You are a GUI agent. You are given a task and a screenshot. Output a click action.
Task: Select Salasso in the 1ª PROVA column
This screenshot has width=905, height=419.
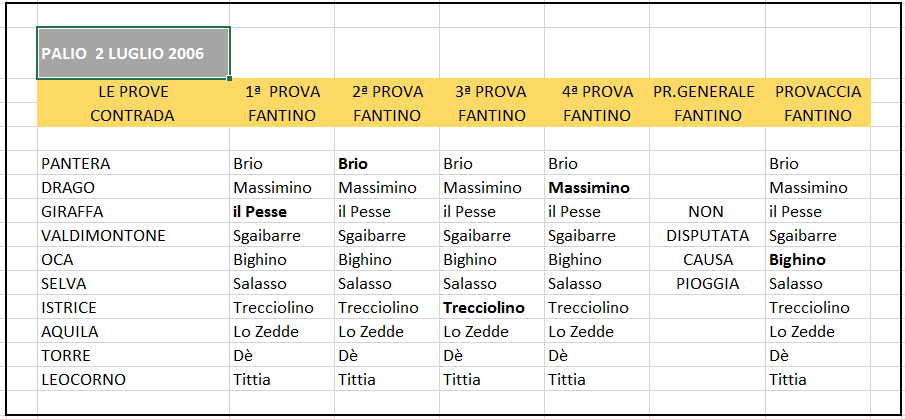[282, 284]
